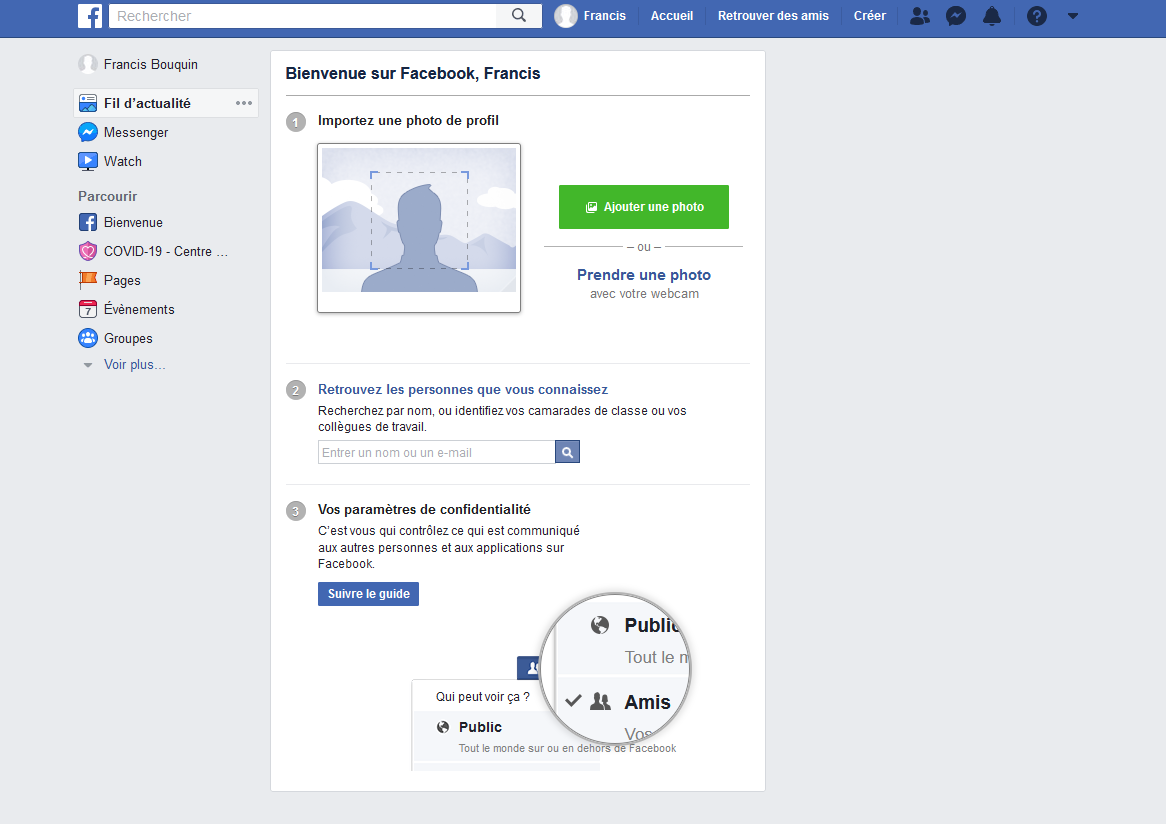This screenshot has width=1166, height=824.
Task: Click the name or e-mail input field
Action: tap(436, 453)
